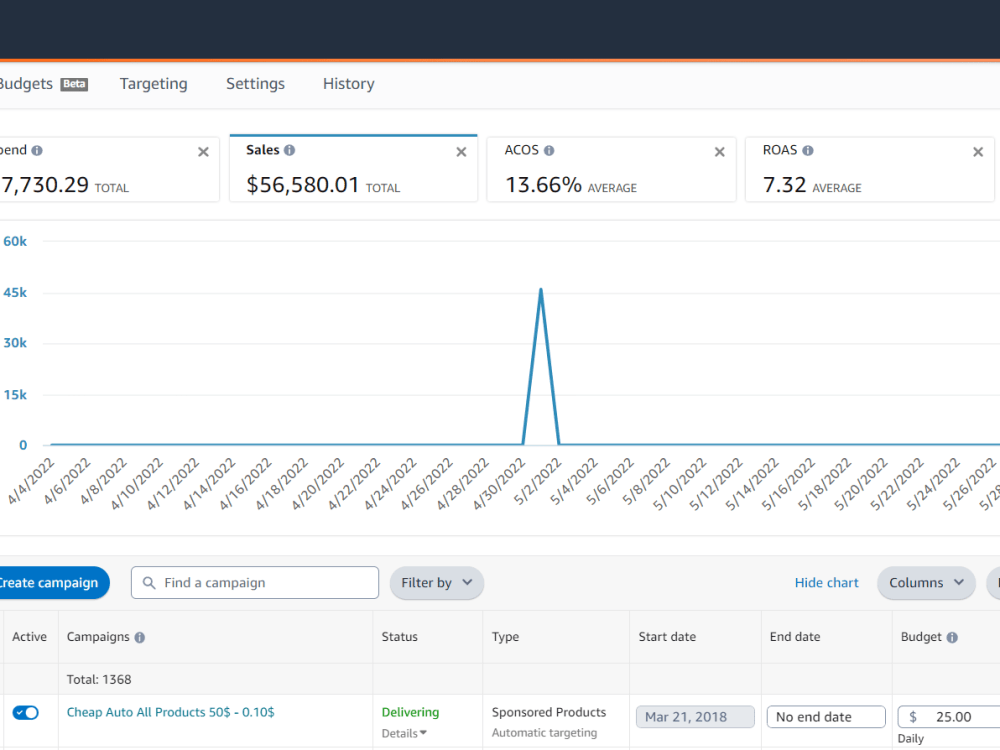The height and width of the screenshot is (750, 1000).
Task: Switch to the Targeting tab
Action: point(154,84)
